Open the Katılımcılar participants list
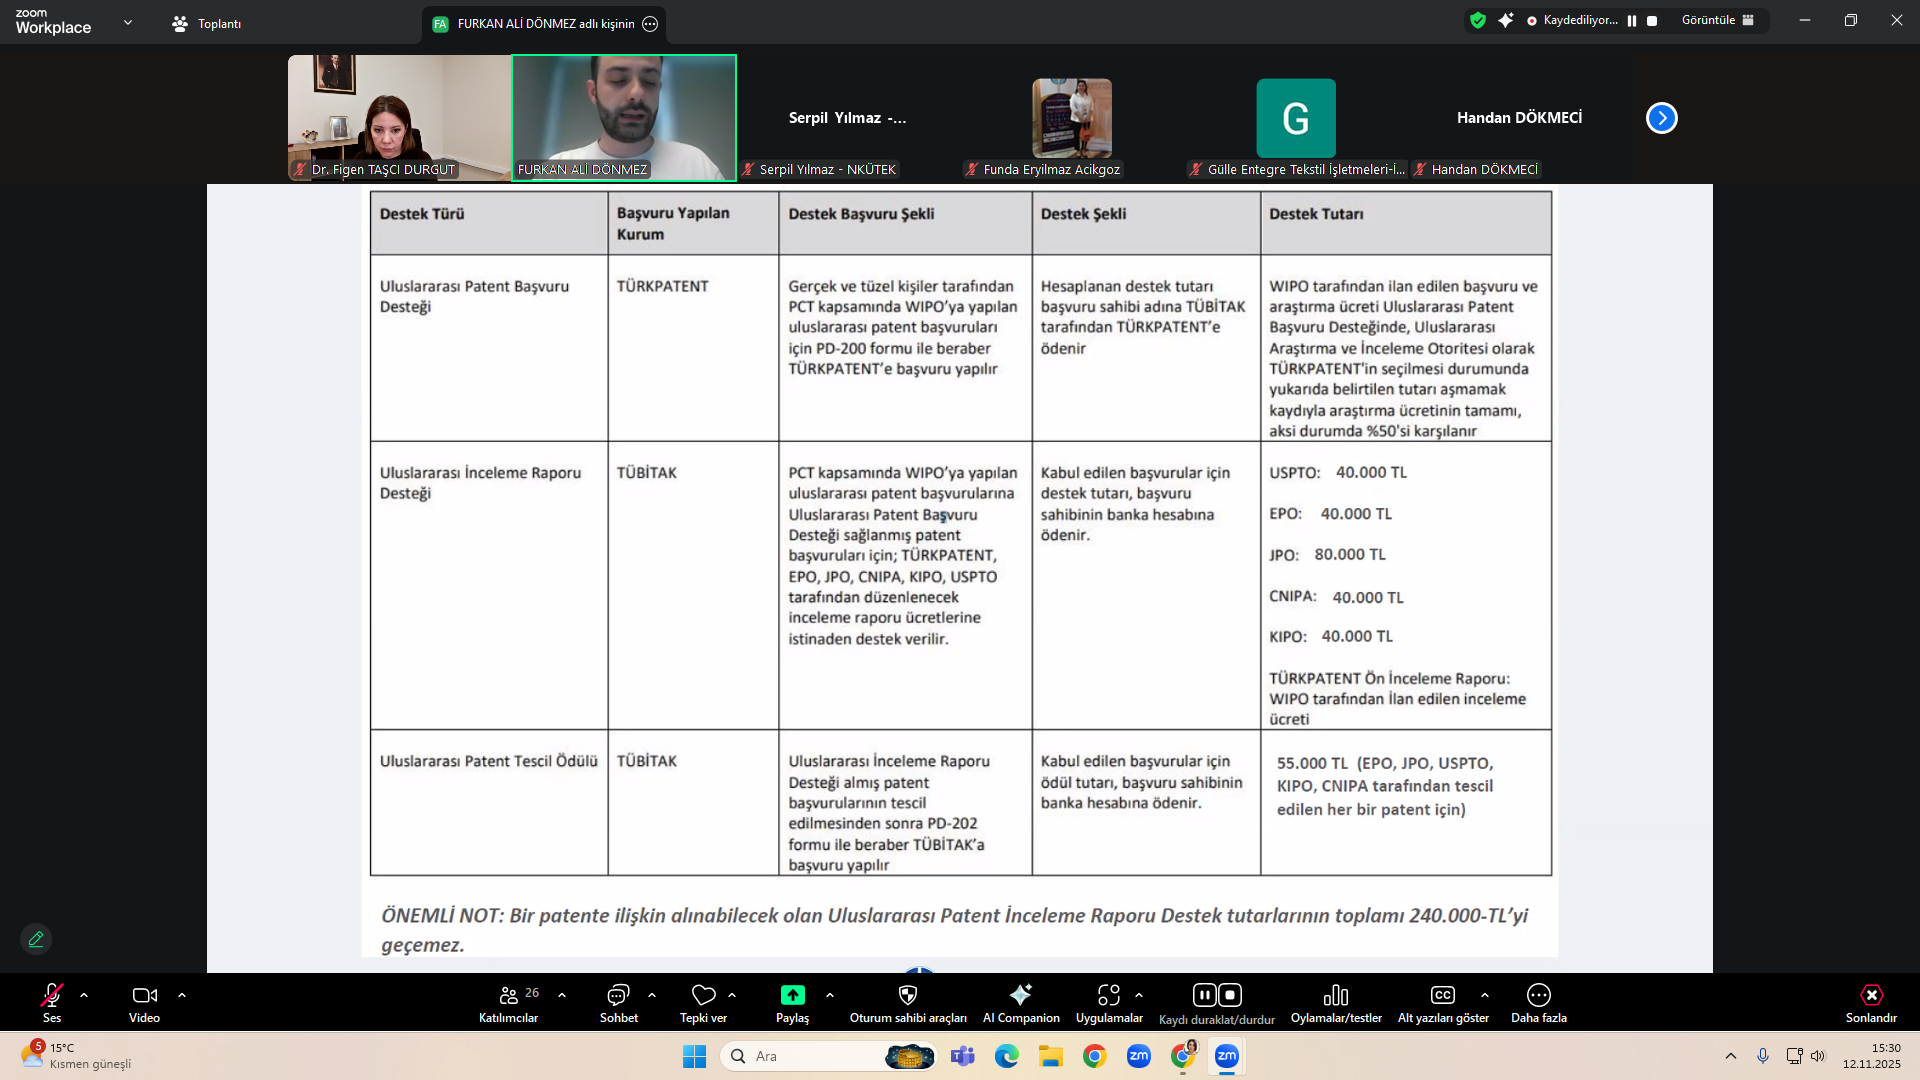Image resolution: width=1920 pixels, height=1080 pixels. click(x=508, y=995)
